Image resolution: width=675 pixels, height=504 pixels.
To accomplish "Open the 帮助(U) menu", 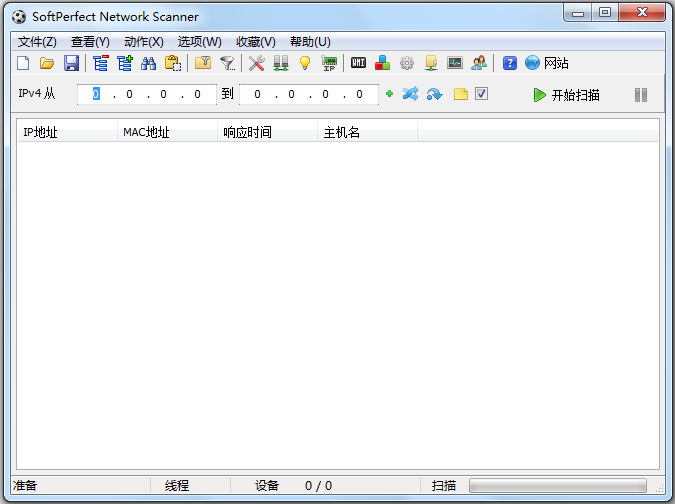I will coord(310,42).
